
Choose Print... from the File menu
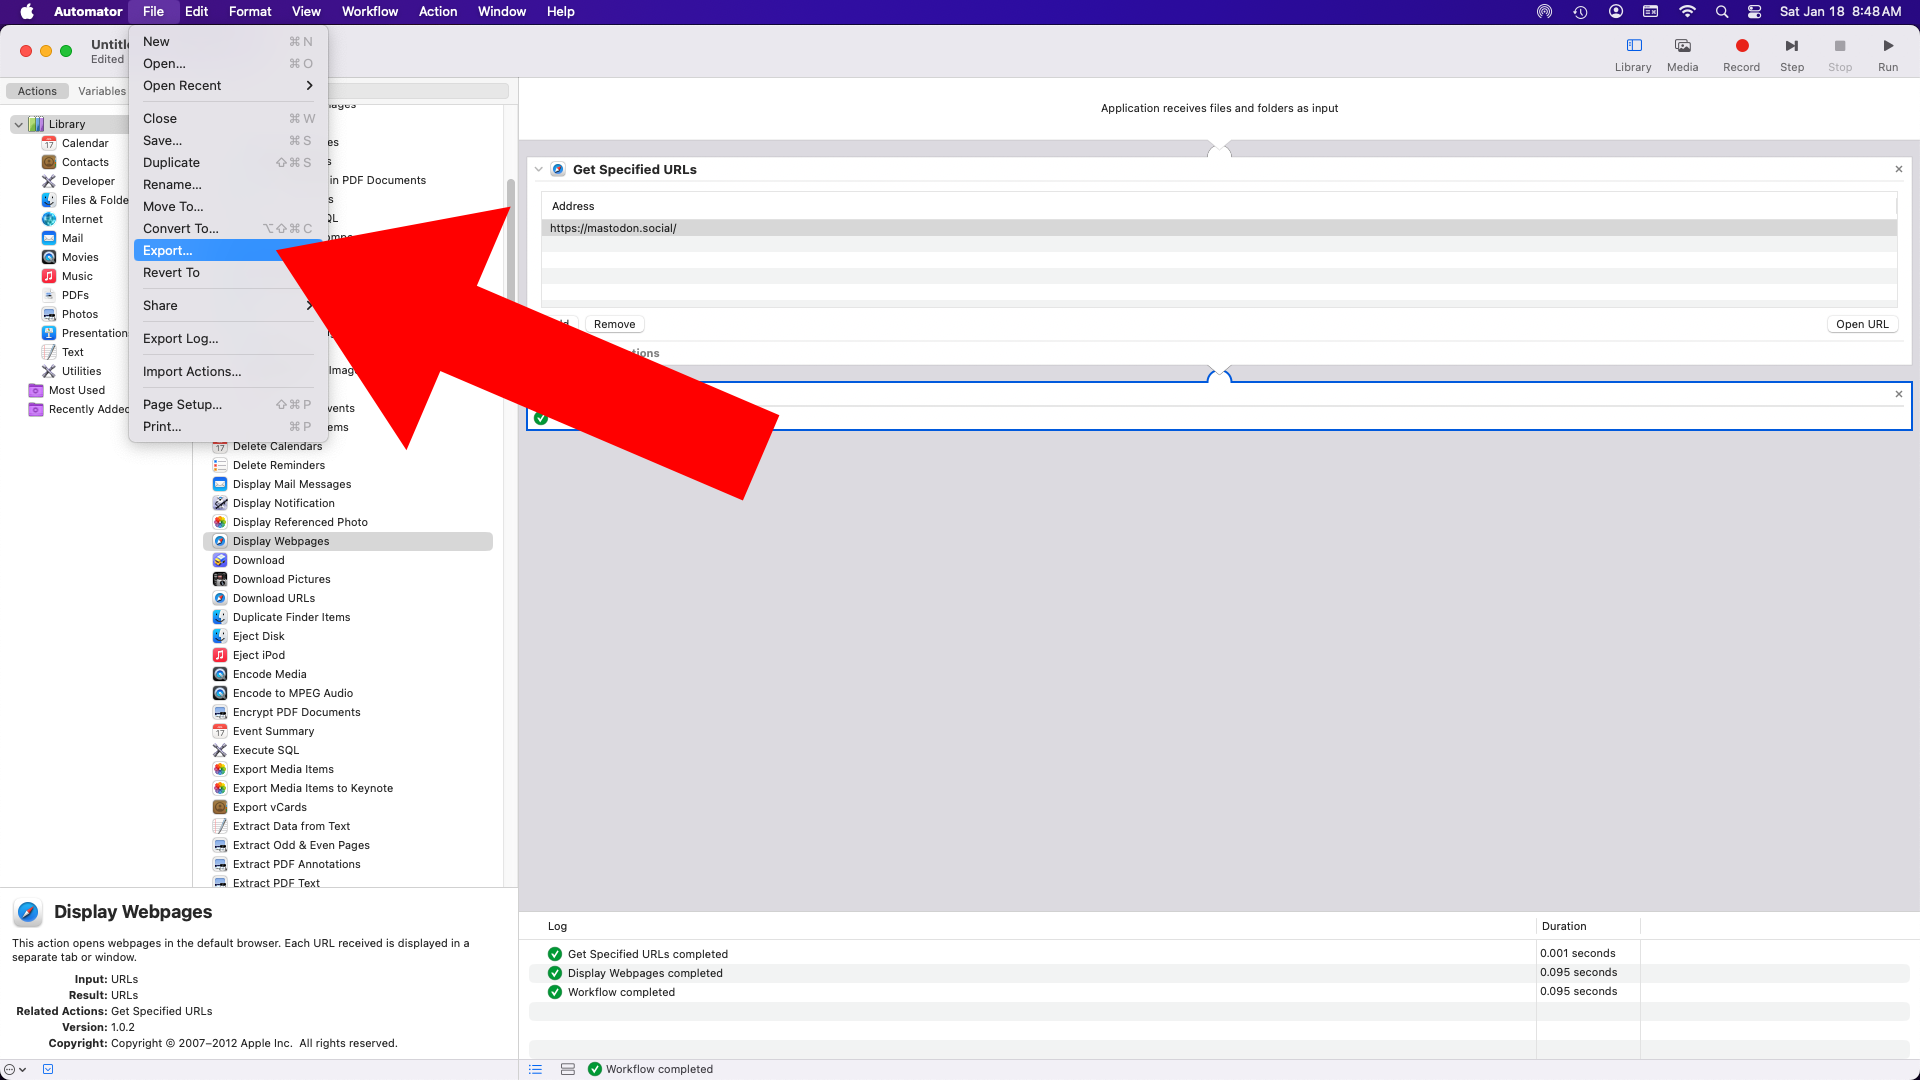coord(227,427)
